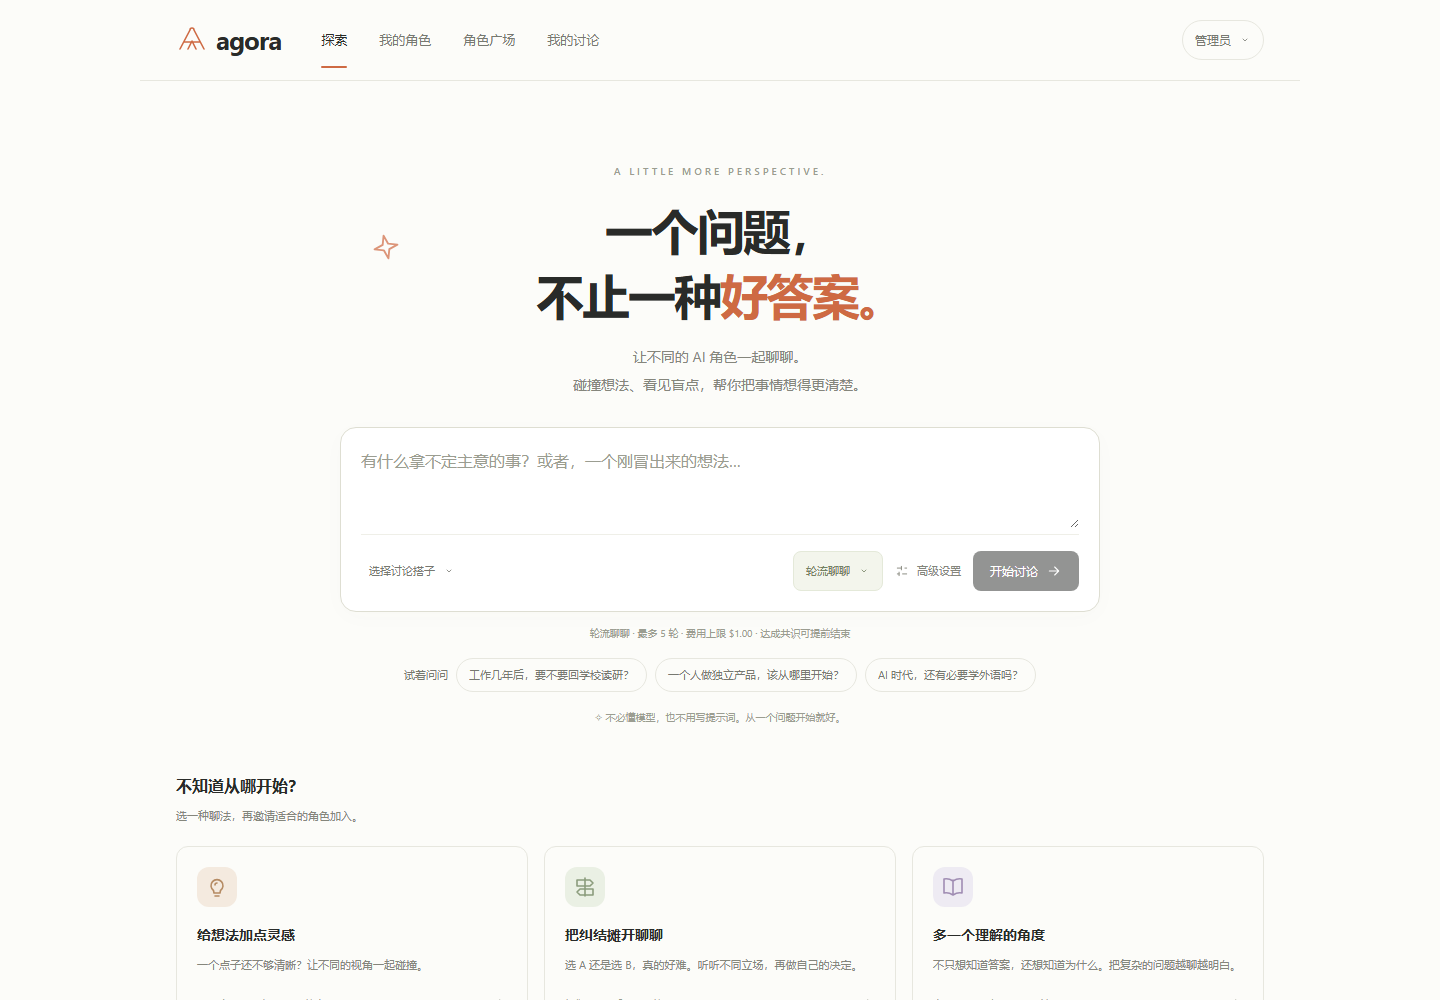Click the card title 把纠结摊开聊聊
The width and height of the screenshot is (1440, 1000).
[x=614, y=935]
